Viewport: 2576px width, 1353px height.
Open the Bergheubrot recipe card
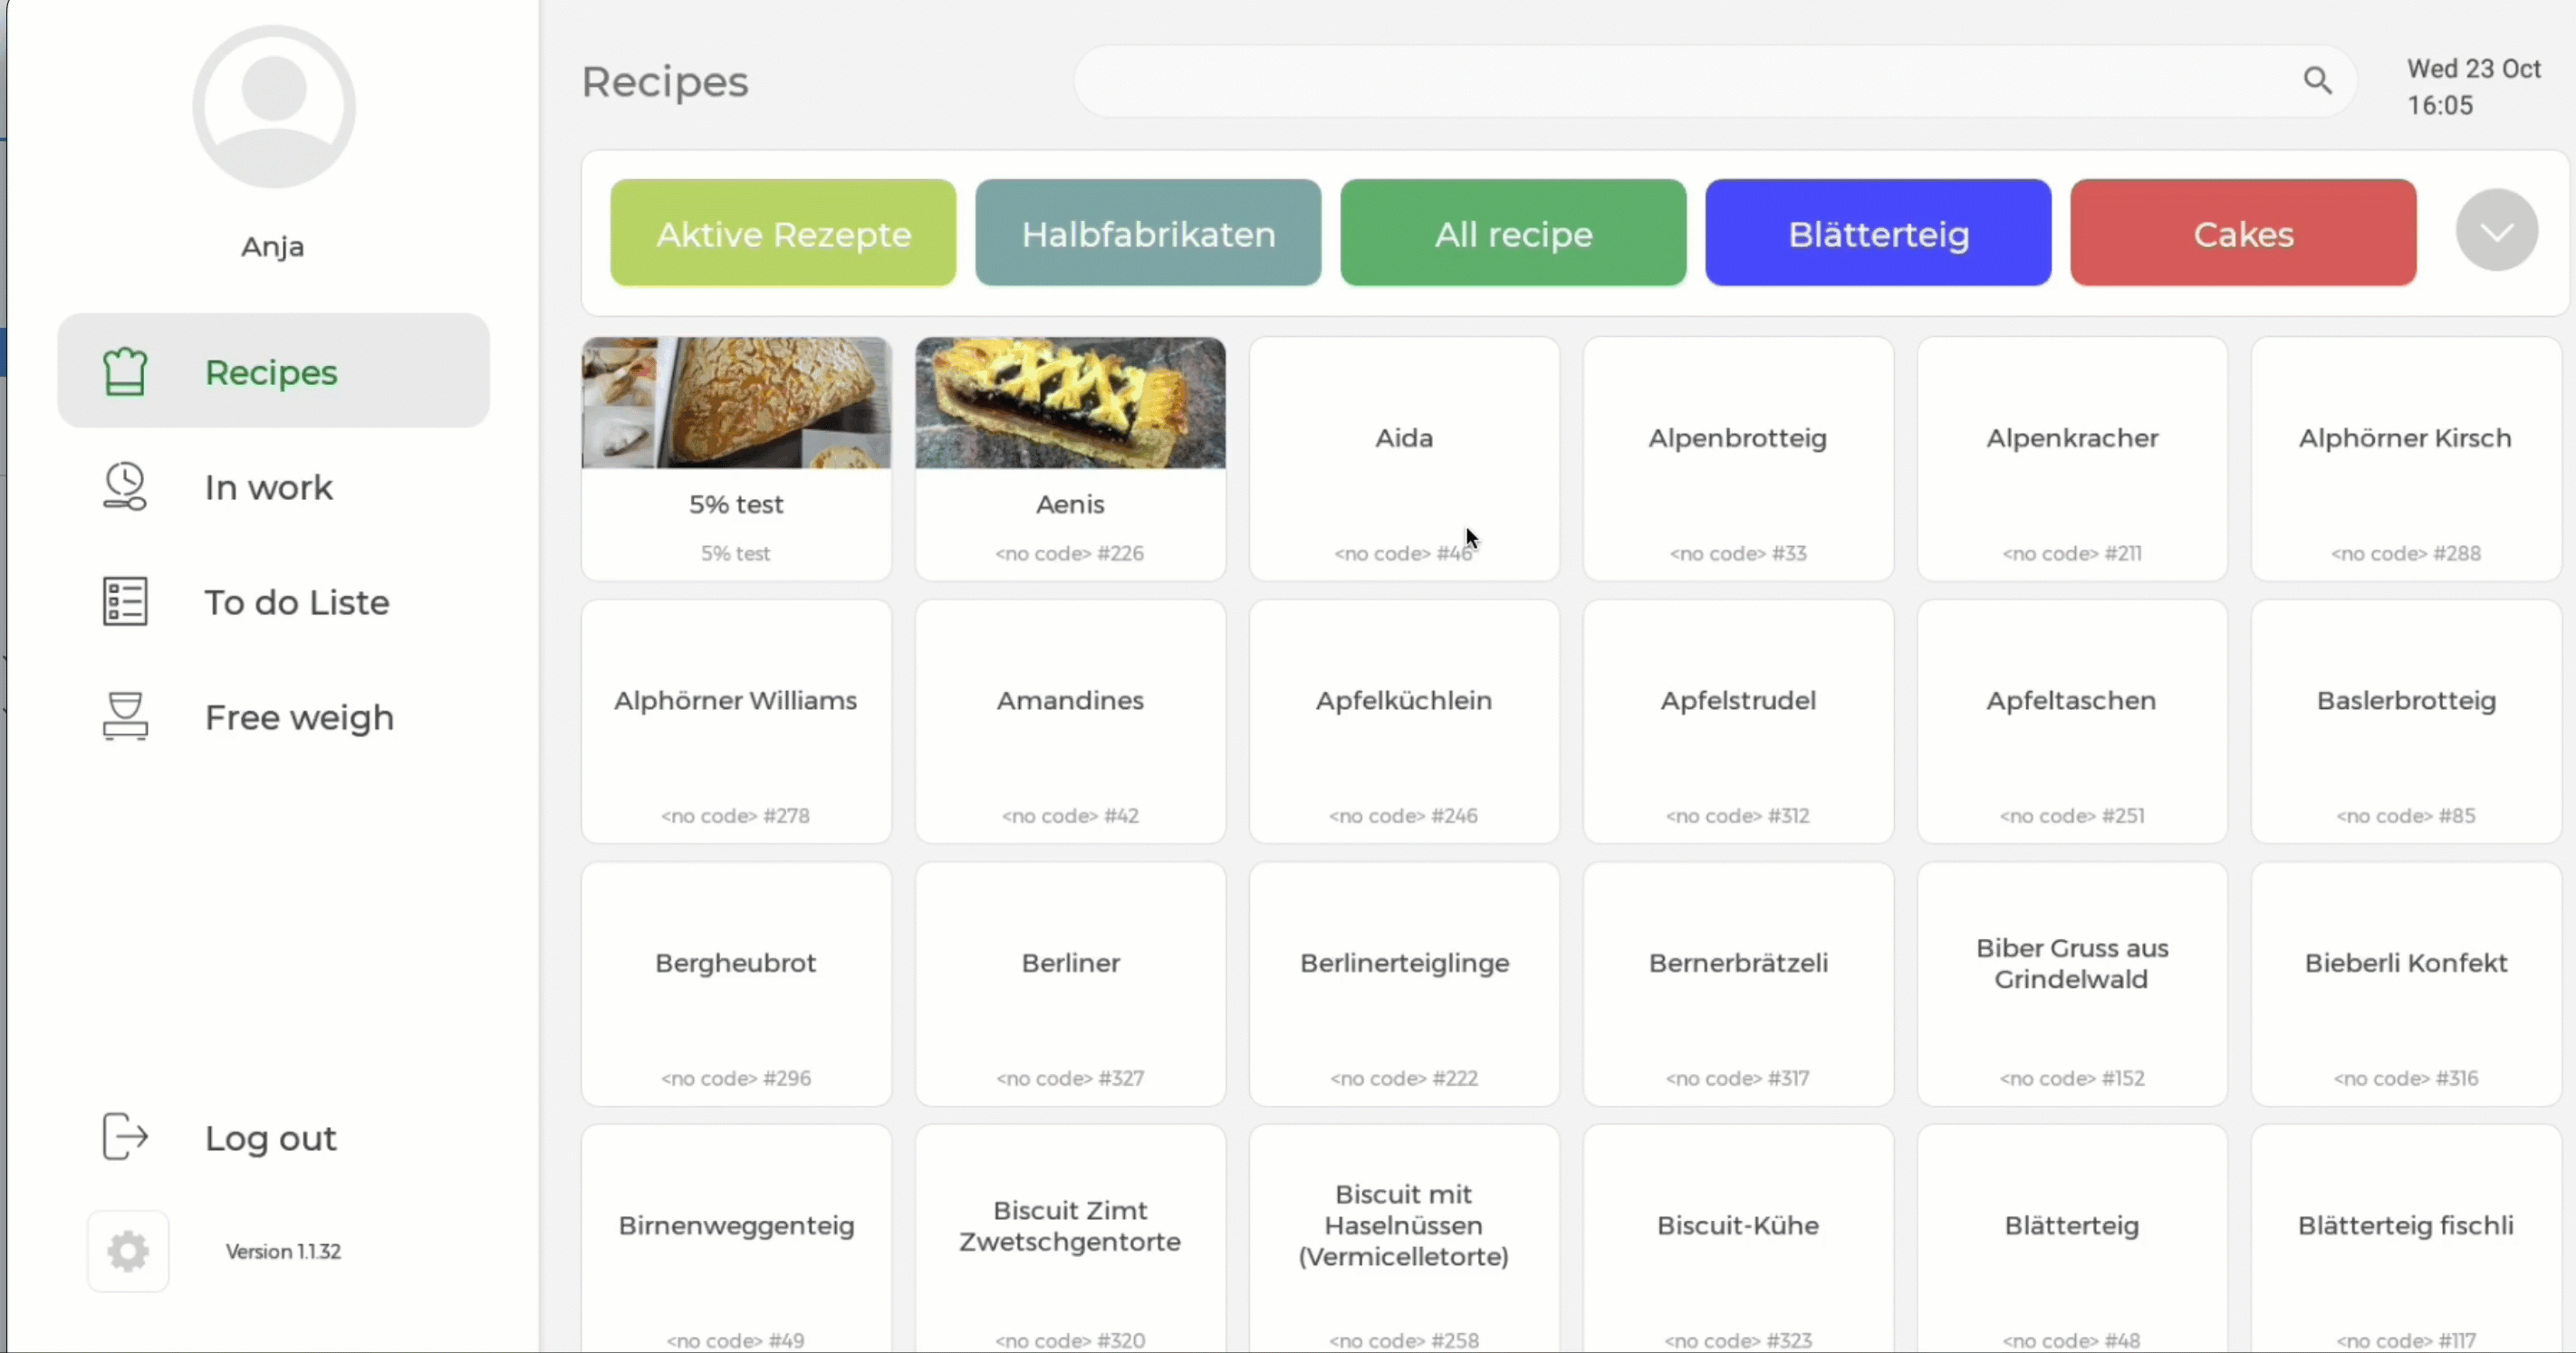click(736, 985)
